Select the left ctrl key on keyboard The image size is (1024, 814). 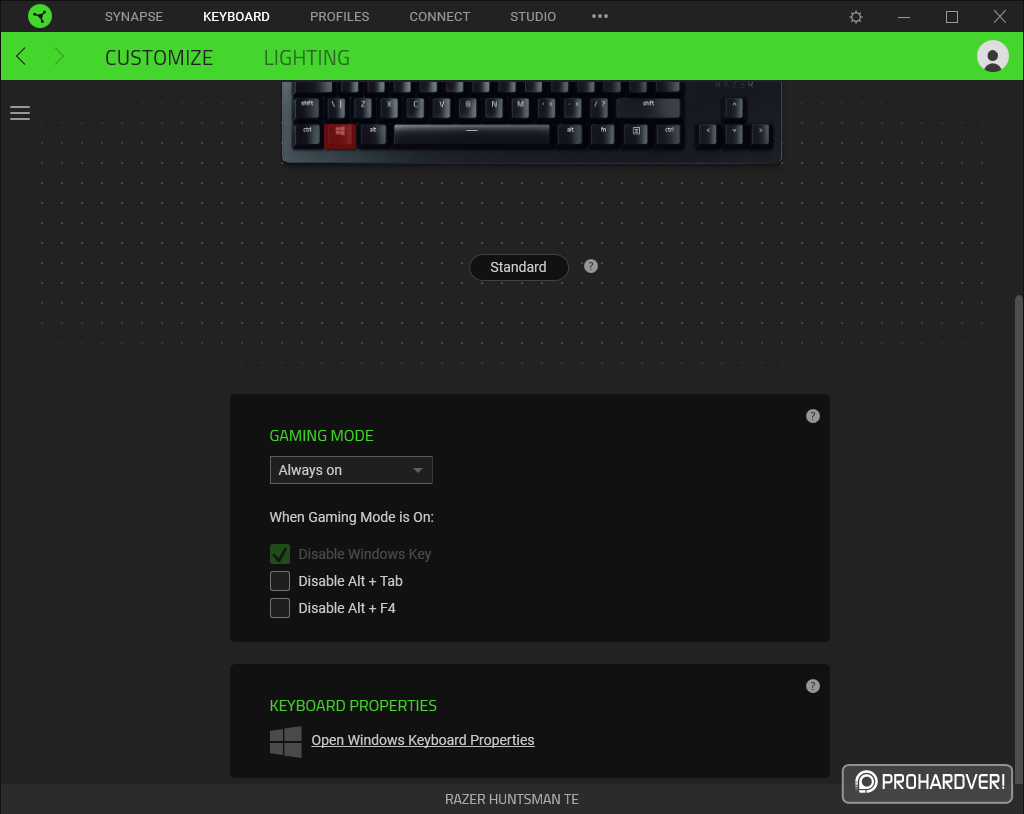click(x=307, y=133)
